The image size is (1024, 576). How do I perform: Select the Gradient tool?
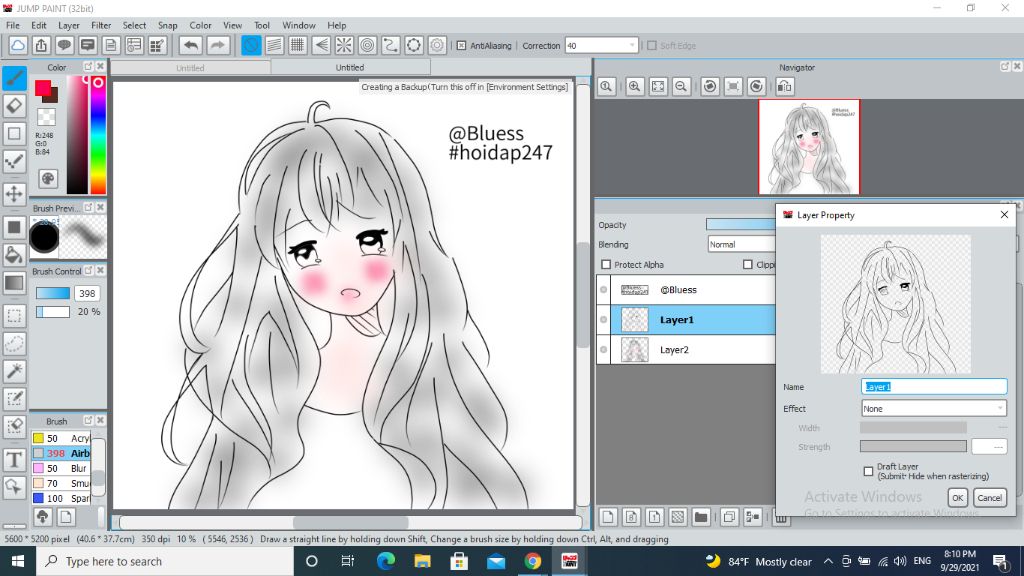click(14, 283)
